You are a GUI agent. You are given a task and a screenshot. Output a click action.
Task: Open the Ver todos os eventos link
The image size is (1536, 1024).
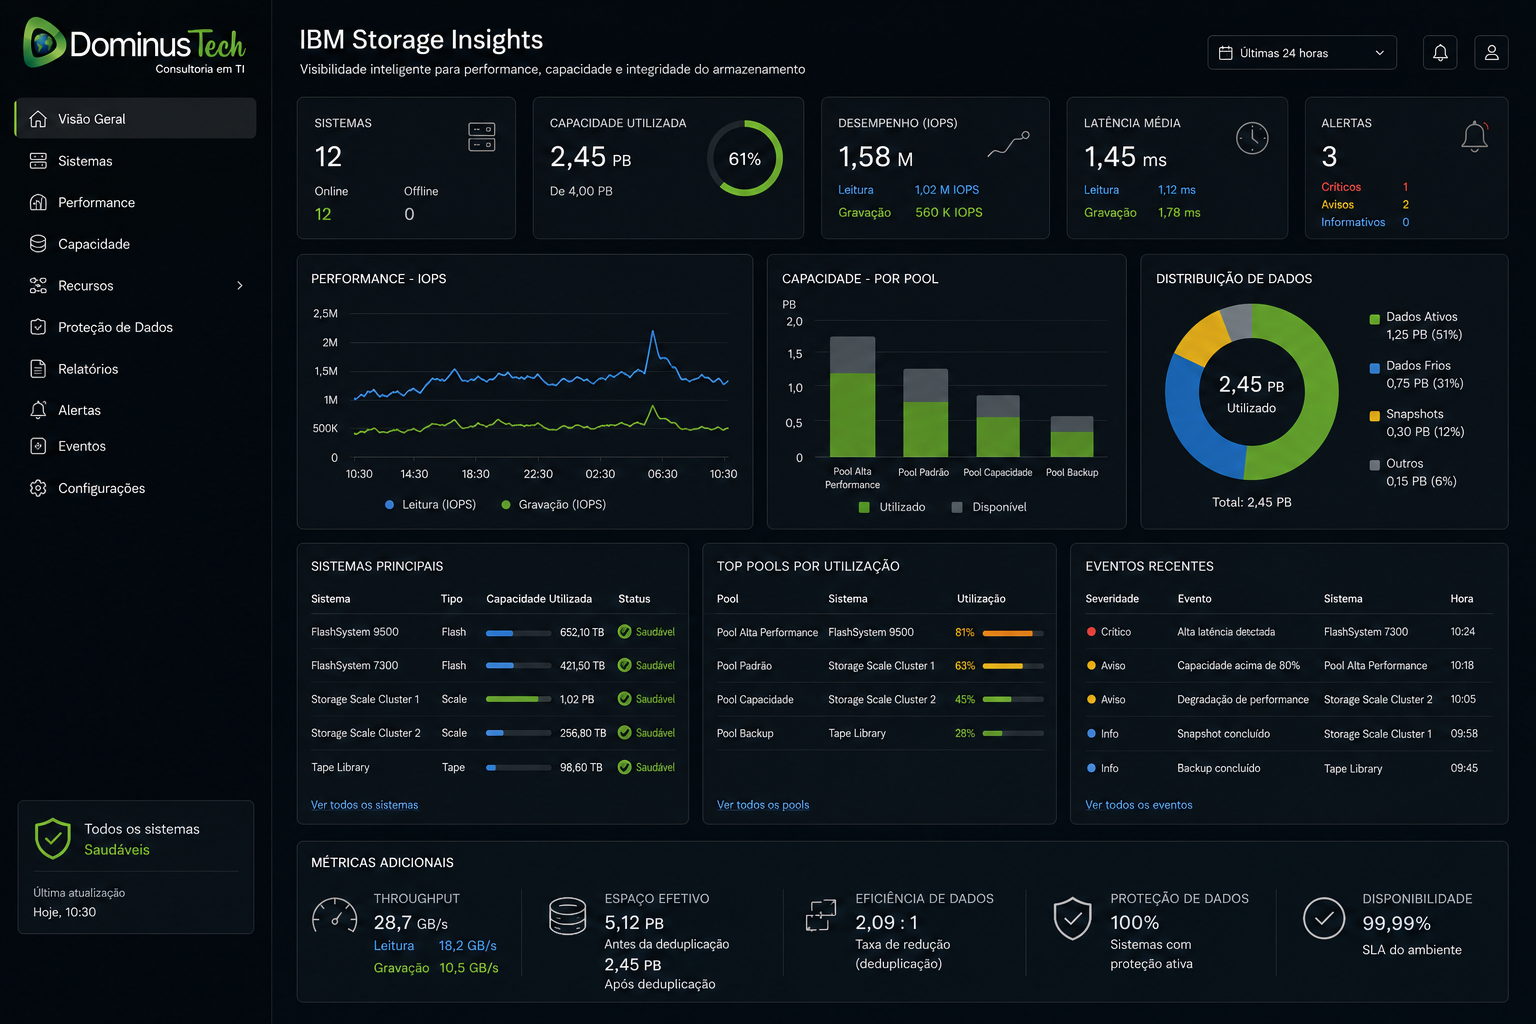coord(1138,805)
